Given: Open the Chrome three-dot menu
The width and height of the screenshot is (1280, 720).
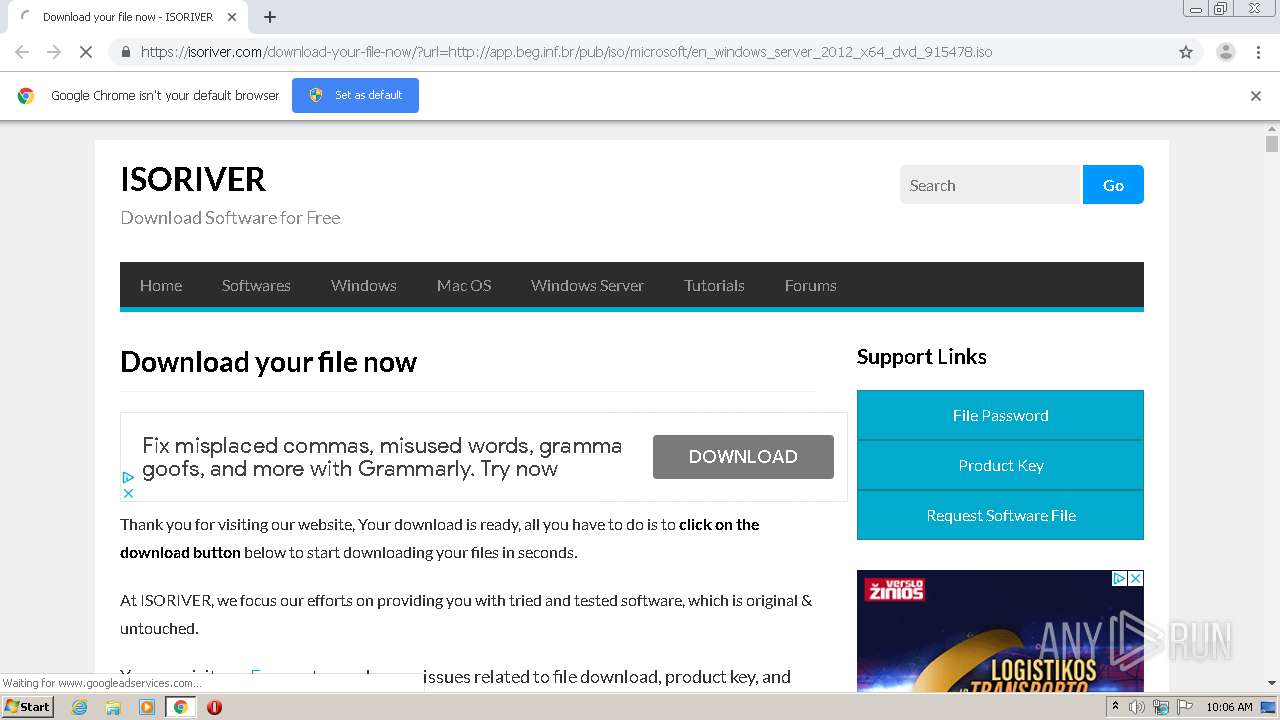Looking at the screenshot, I should (1258, 52).
